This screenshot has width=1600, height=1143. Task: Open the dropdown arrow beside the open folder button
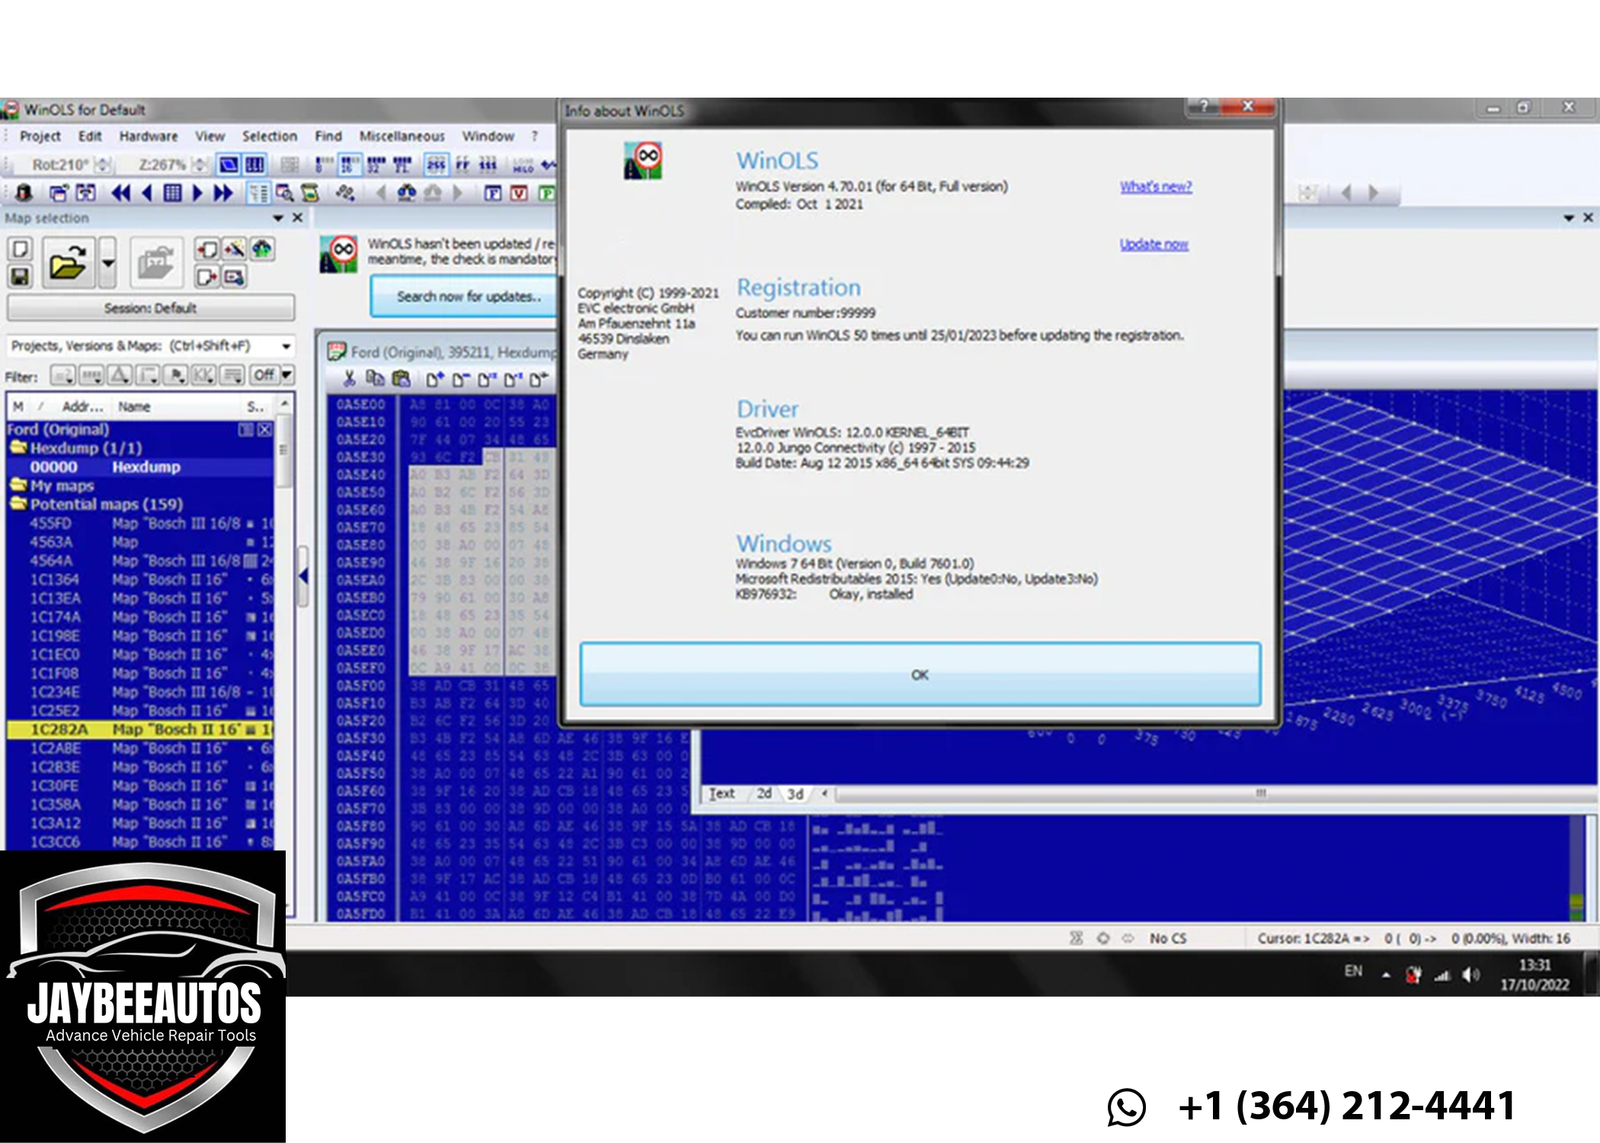(x=108, y=264)
